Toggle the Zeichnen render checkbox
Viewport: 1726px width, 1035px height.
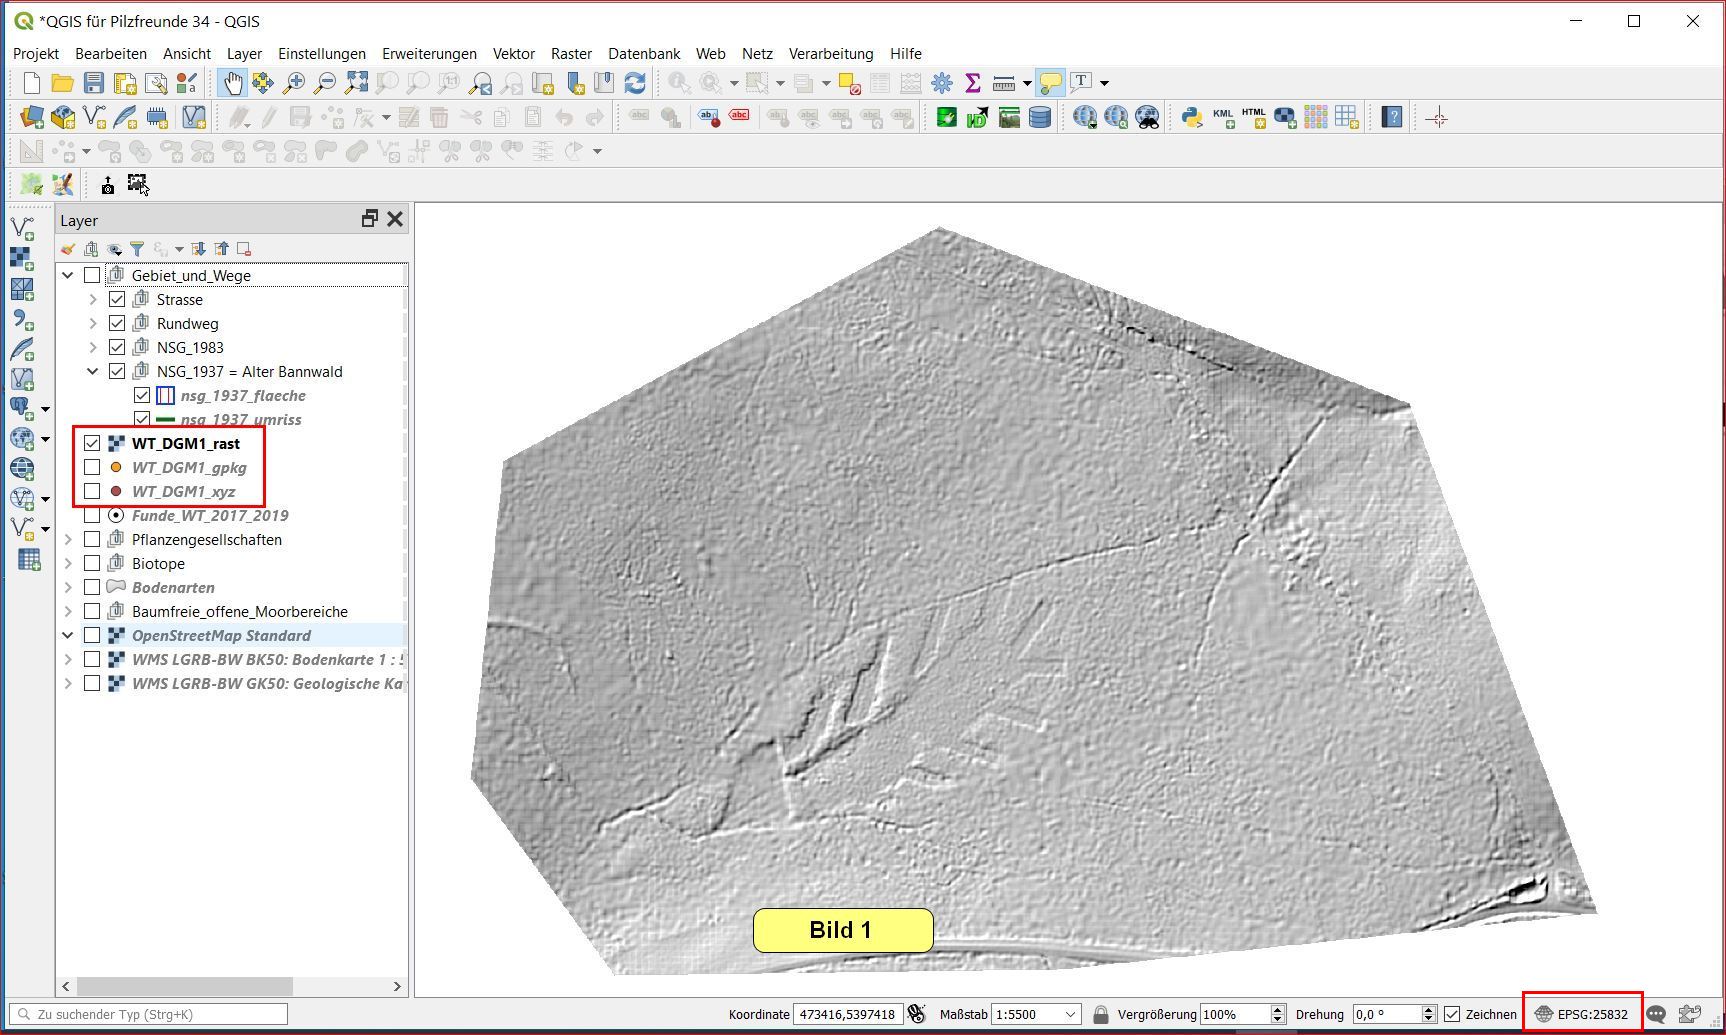1453,1014
